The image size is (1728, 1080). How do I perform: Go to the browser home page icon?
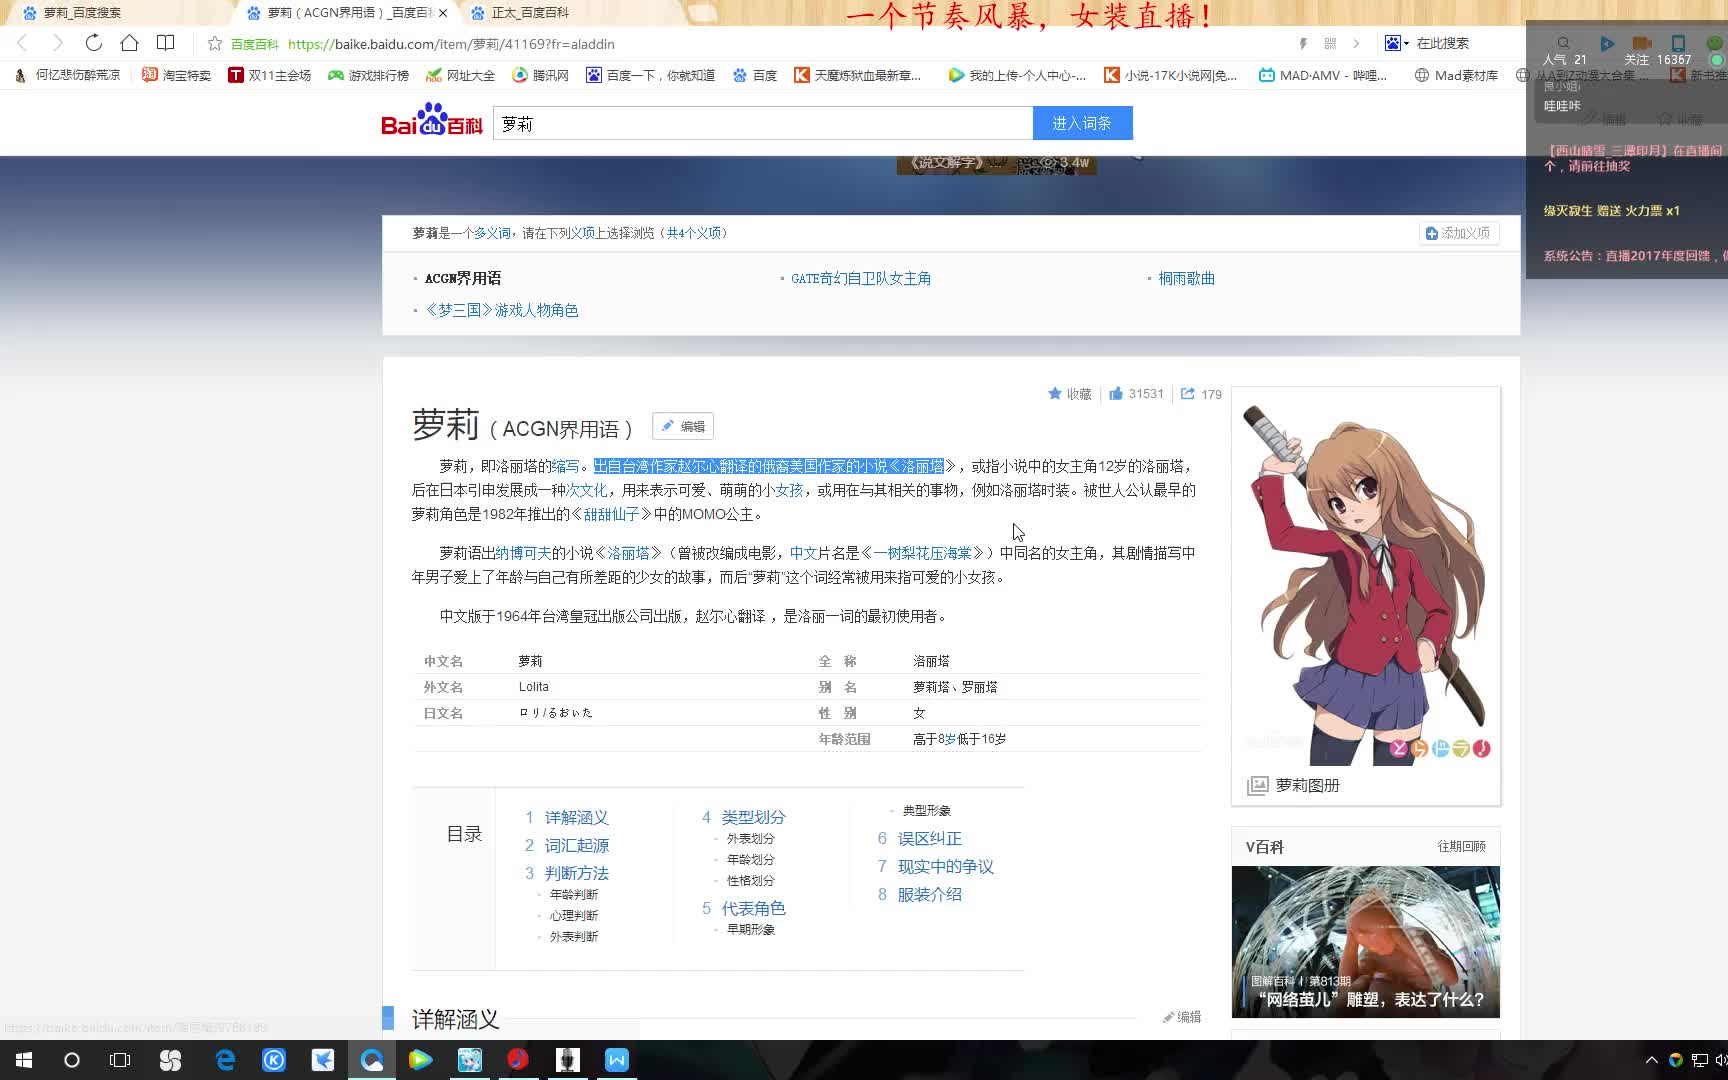click(129, 43)
